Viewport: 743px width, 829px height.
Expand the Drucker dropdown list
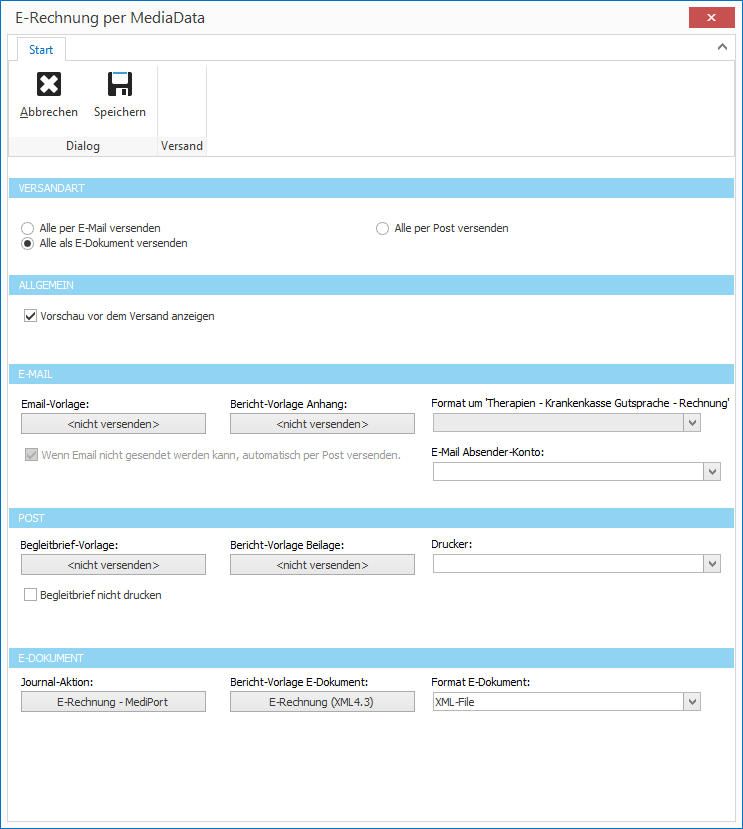coord(712,565)
